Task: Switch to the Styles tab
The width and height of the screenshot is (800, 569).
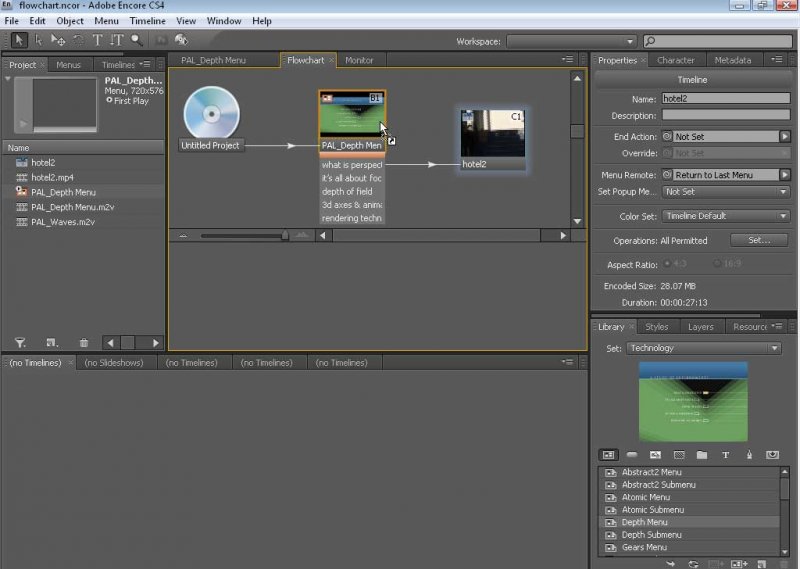Action: (656, 327)
